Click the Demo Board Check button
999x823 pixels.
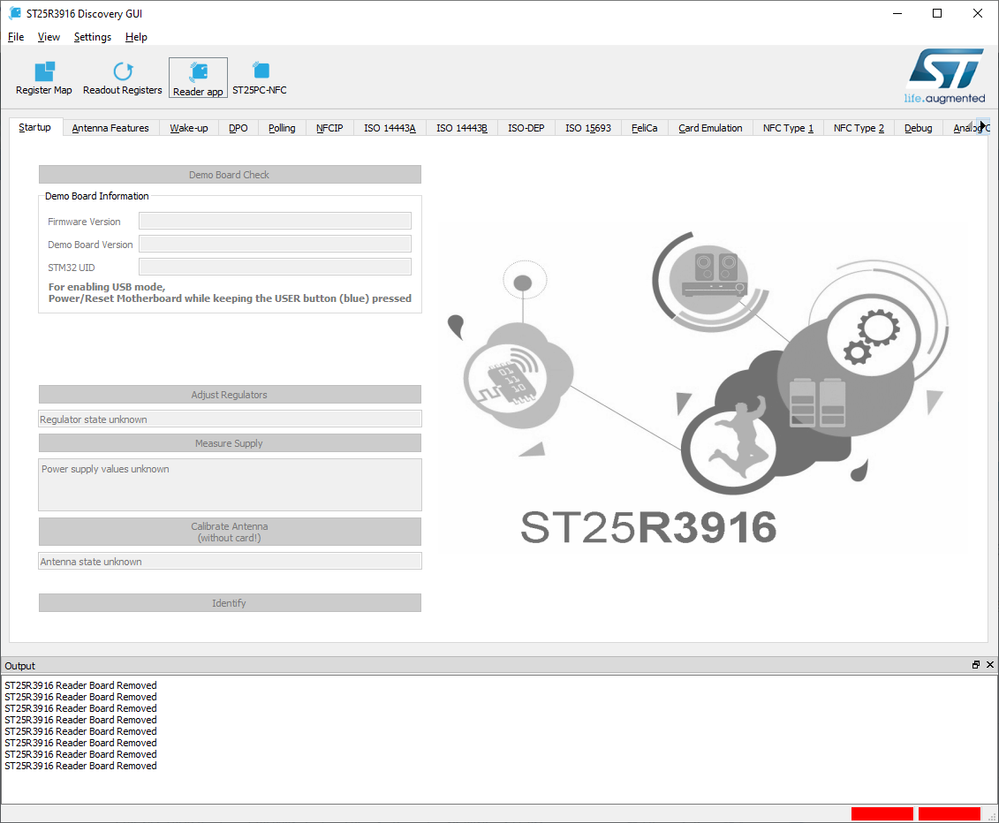229,175
